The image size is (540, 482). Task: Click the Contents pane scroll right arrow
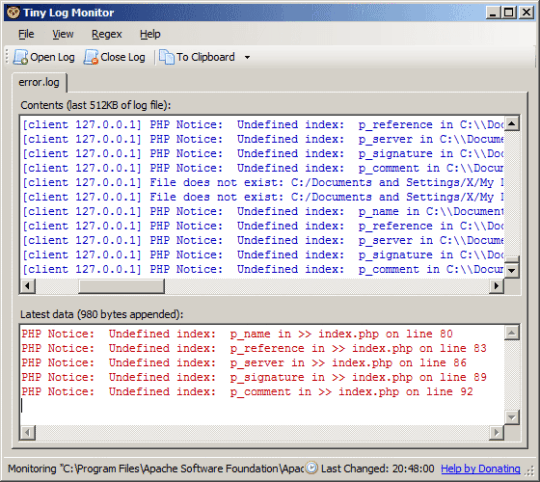point(496,286)
